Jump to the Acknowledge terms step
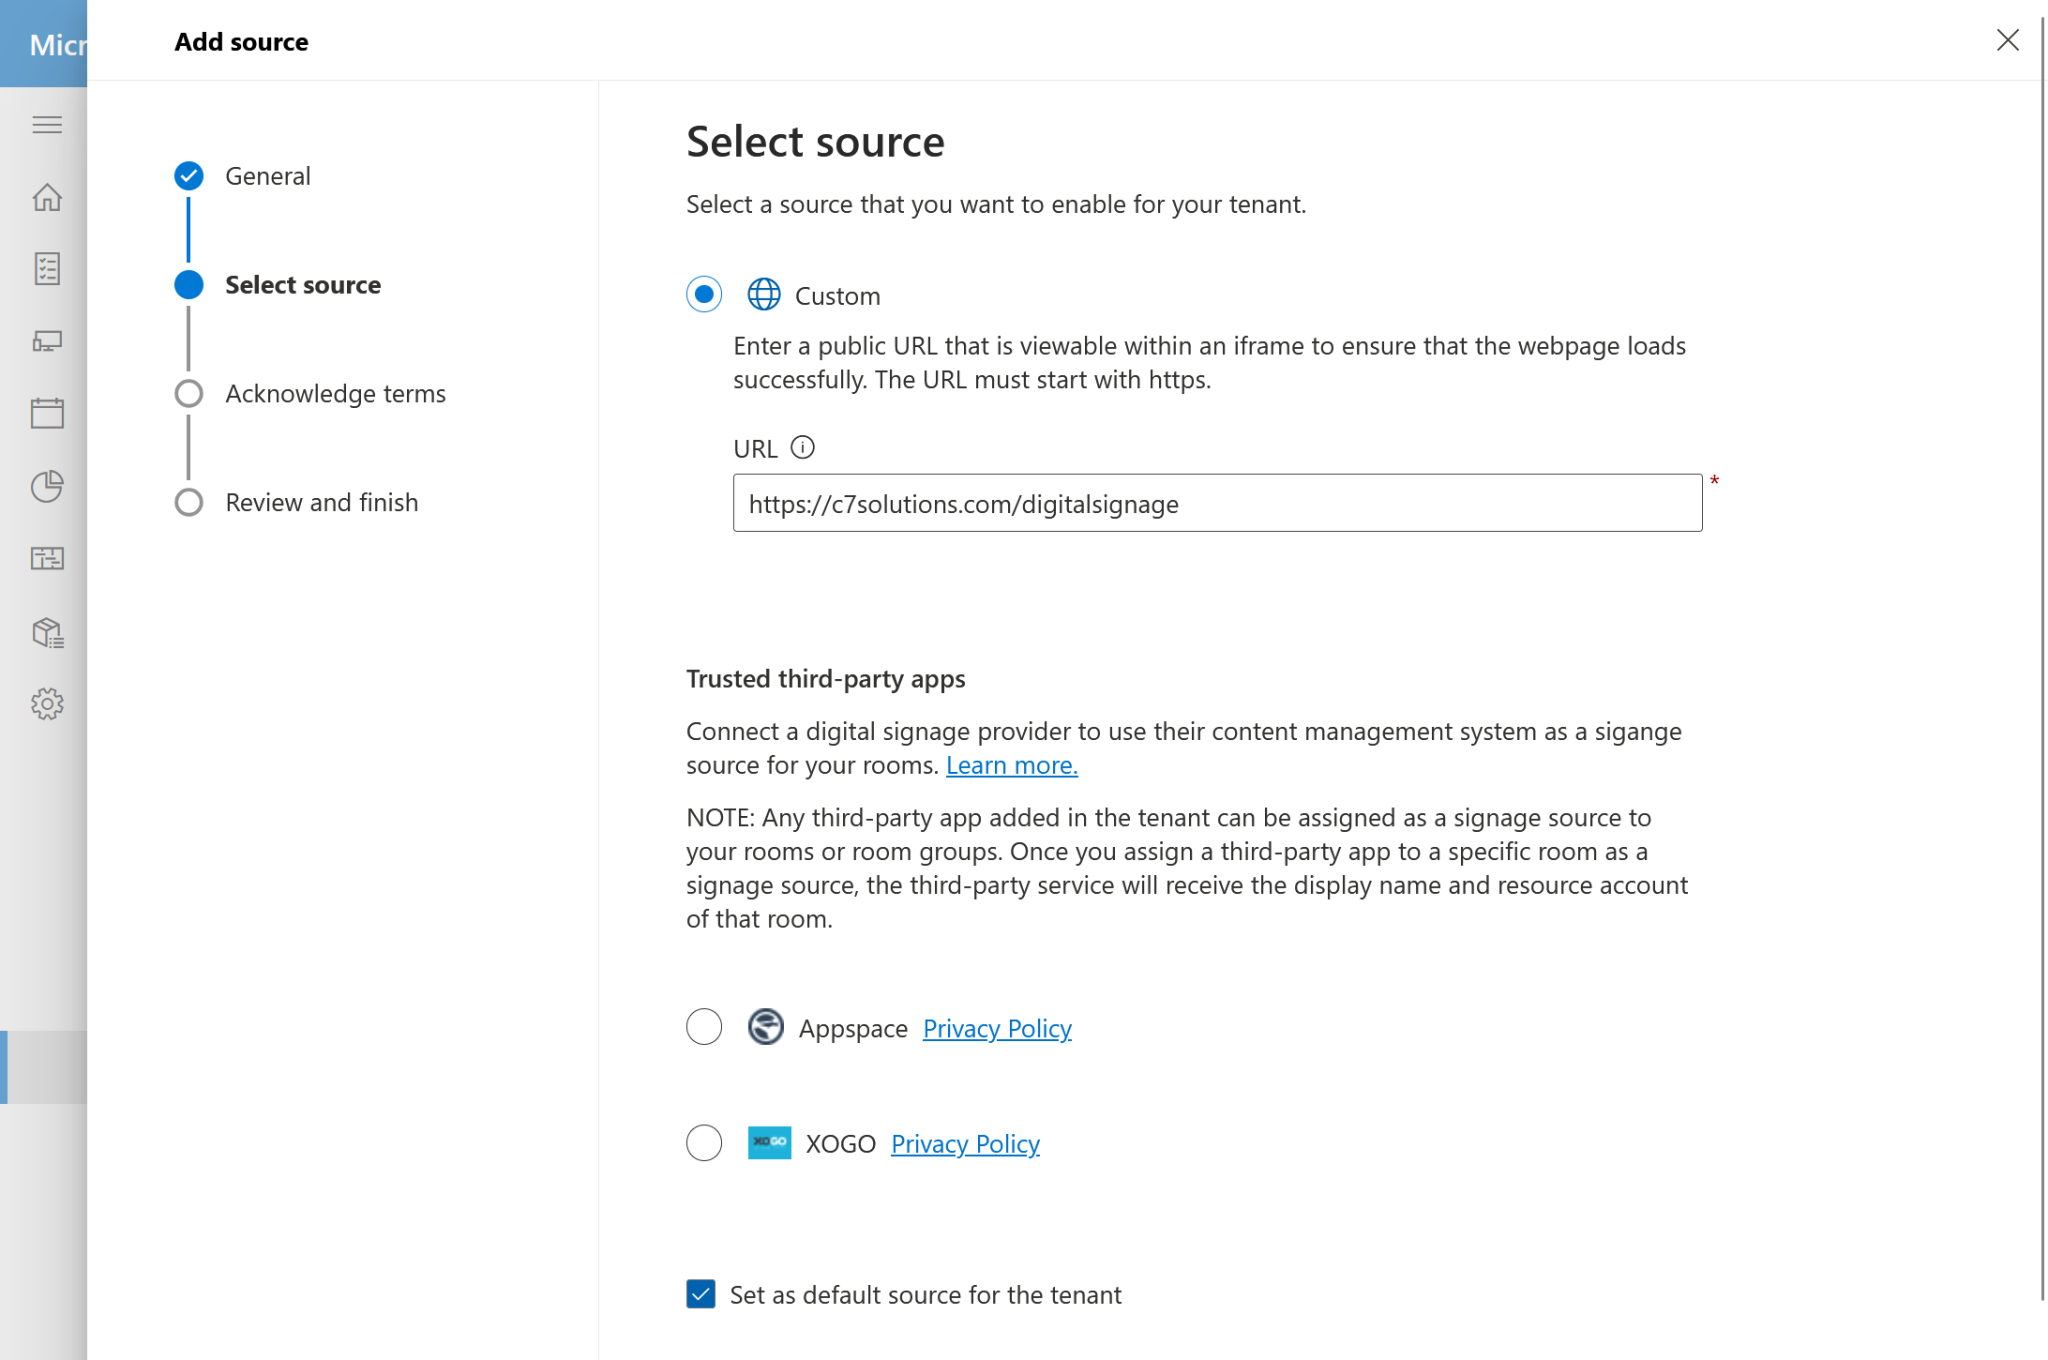The image size is (2048, 1360). [x=335, y=394]
